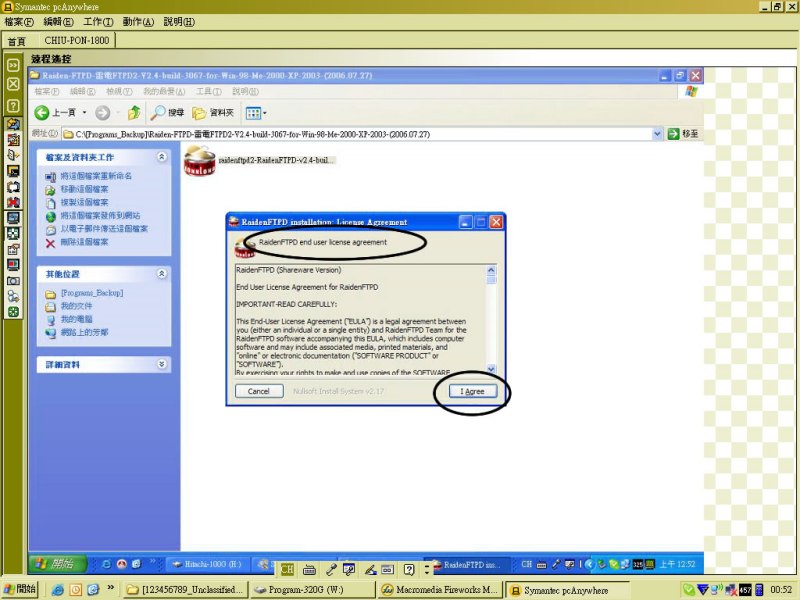Image resolution: width=800 pixels, height=600 pixels.
Task: Select Hitachi-1000 (H:) on remote taskbar
Action: click(207, 564)
